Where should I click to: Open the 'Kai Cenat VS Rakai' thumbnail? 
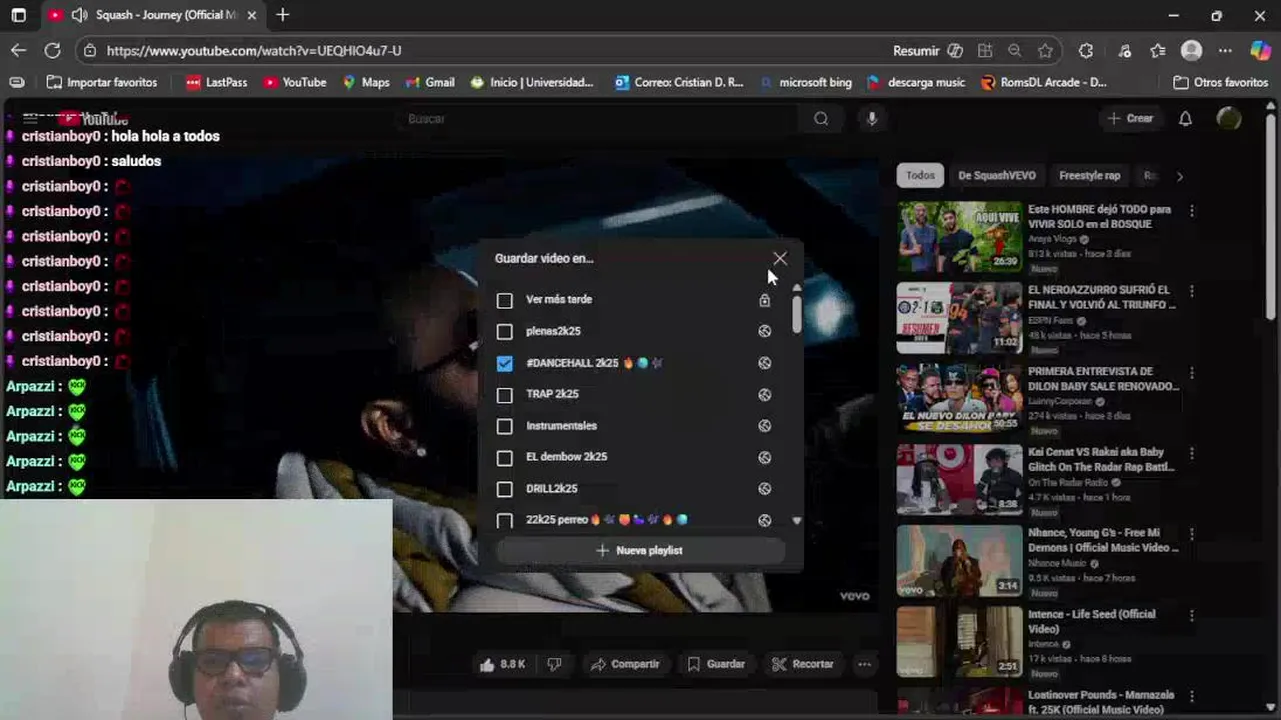click(x=959, y=480)
